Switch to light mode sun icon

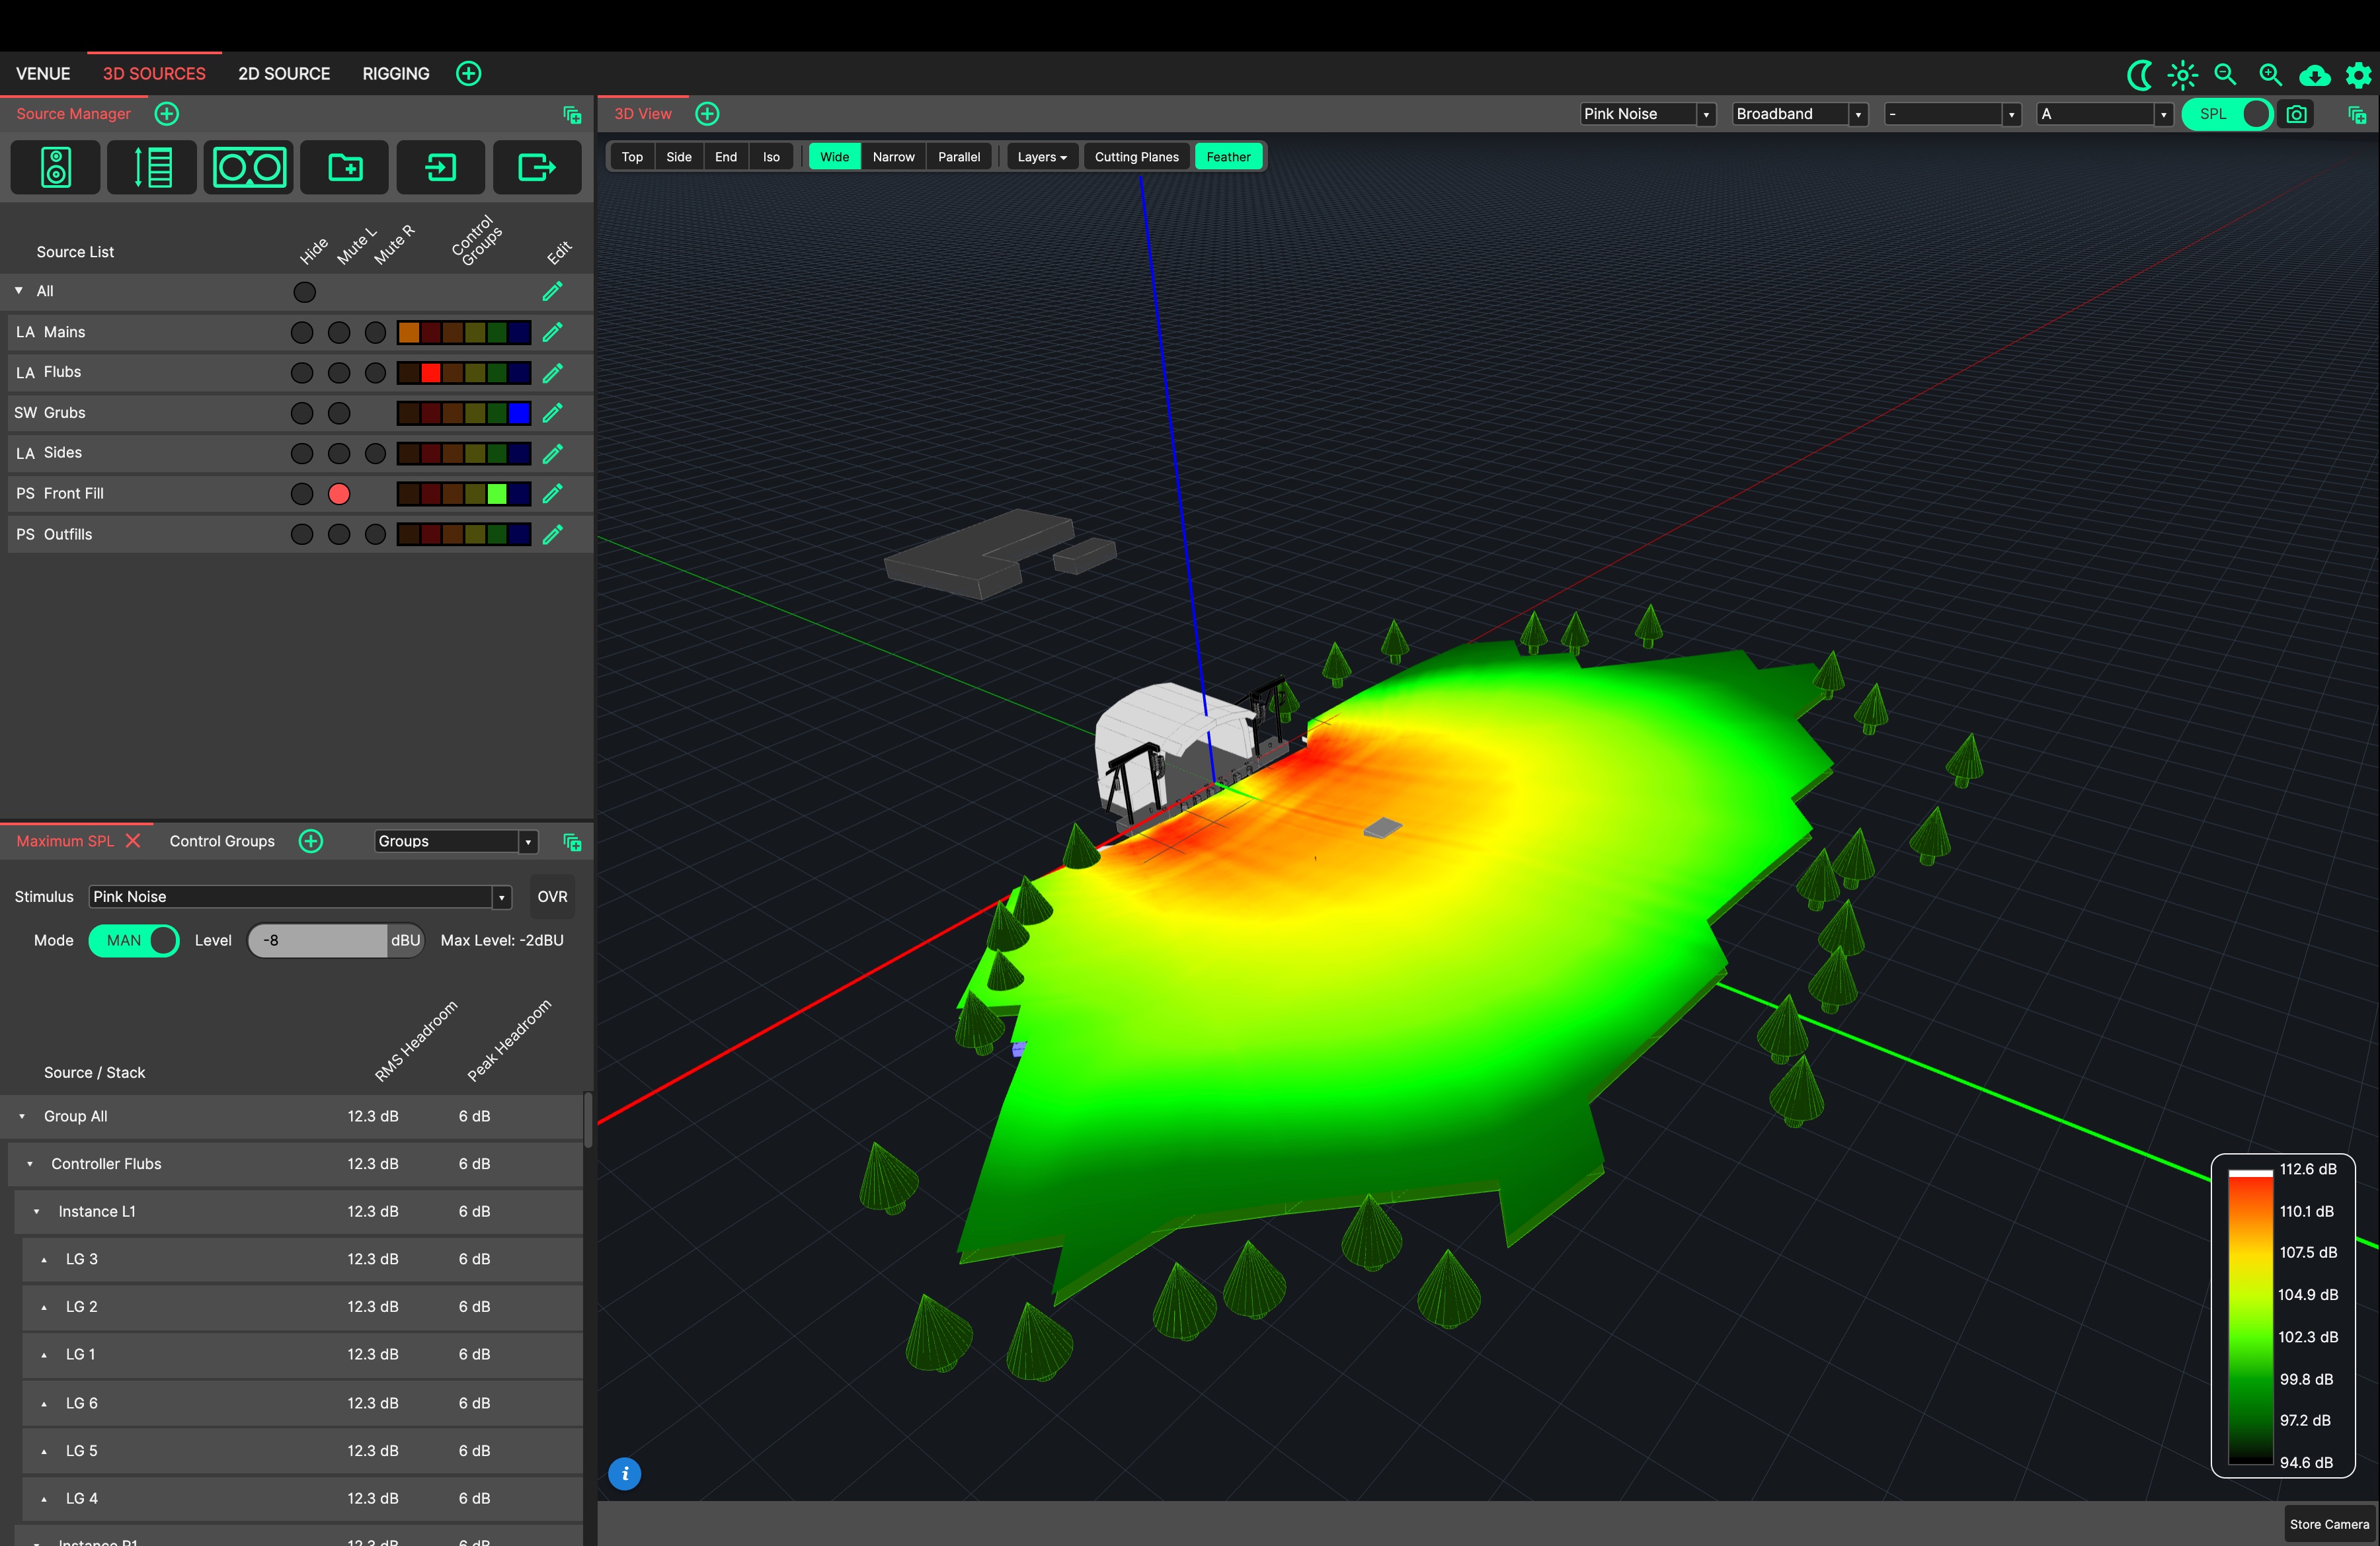click(2183, 75)
